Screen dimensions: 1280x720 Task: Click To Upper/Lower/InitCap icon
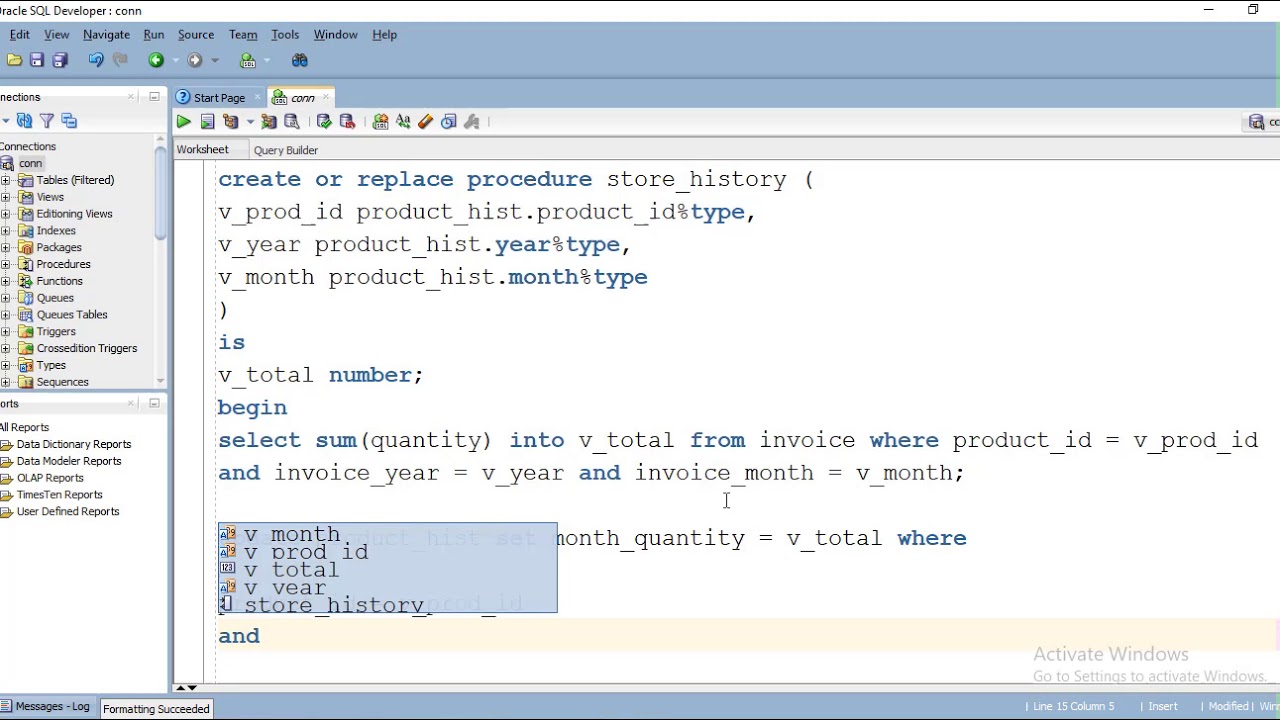coord(403,122)
